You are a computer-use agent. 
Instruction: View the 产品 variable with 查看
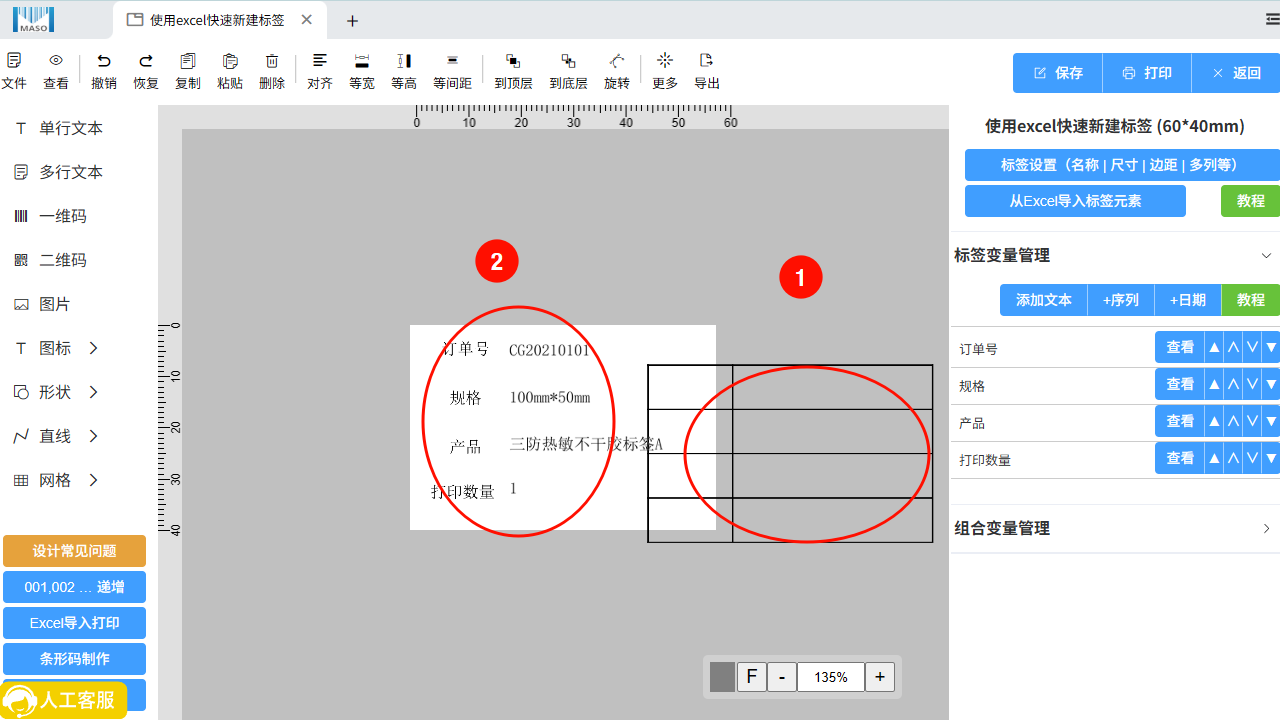tap(1180, 421)
